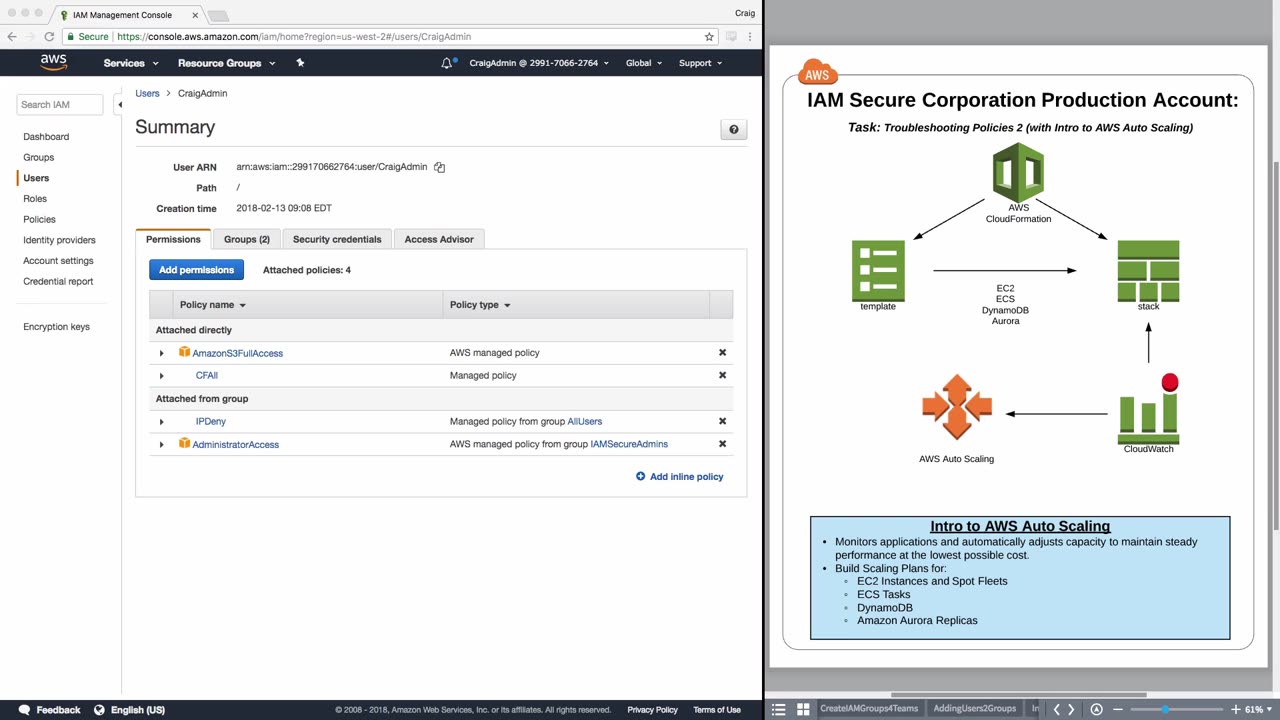Open the Global region dropdown

[x=644, y=63]
